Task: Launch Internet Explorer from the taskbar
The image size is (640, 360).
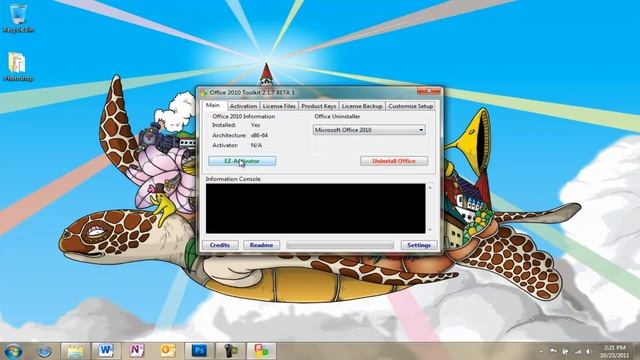Action: click(44, 351)
